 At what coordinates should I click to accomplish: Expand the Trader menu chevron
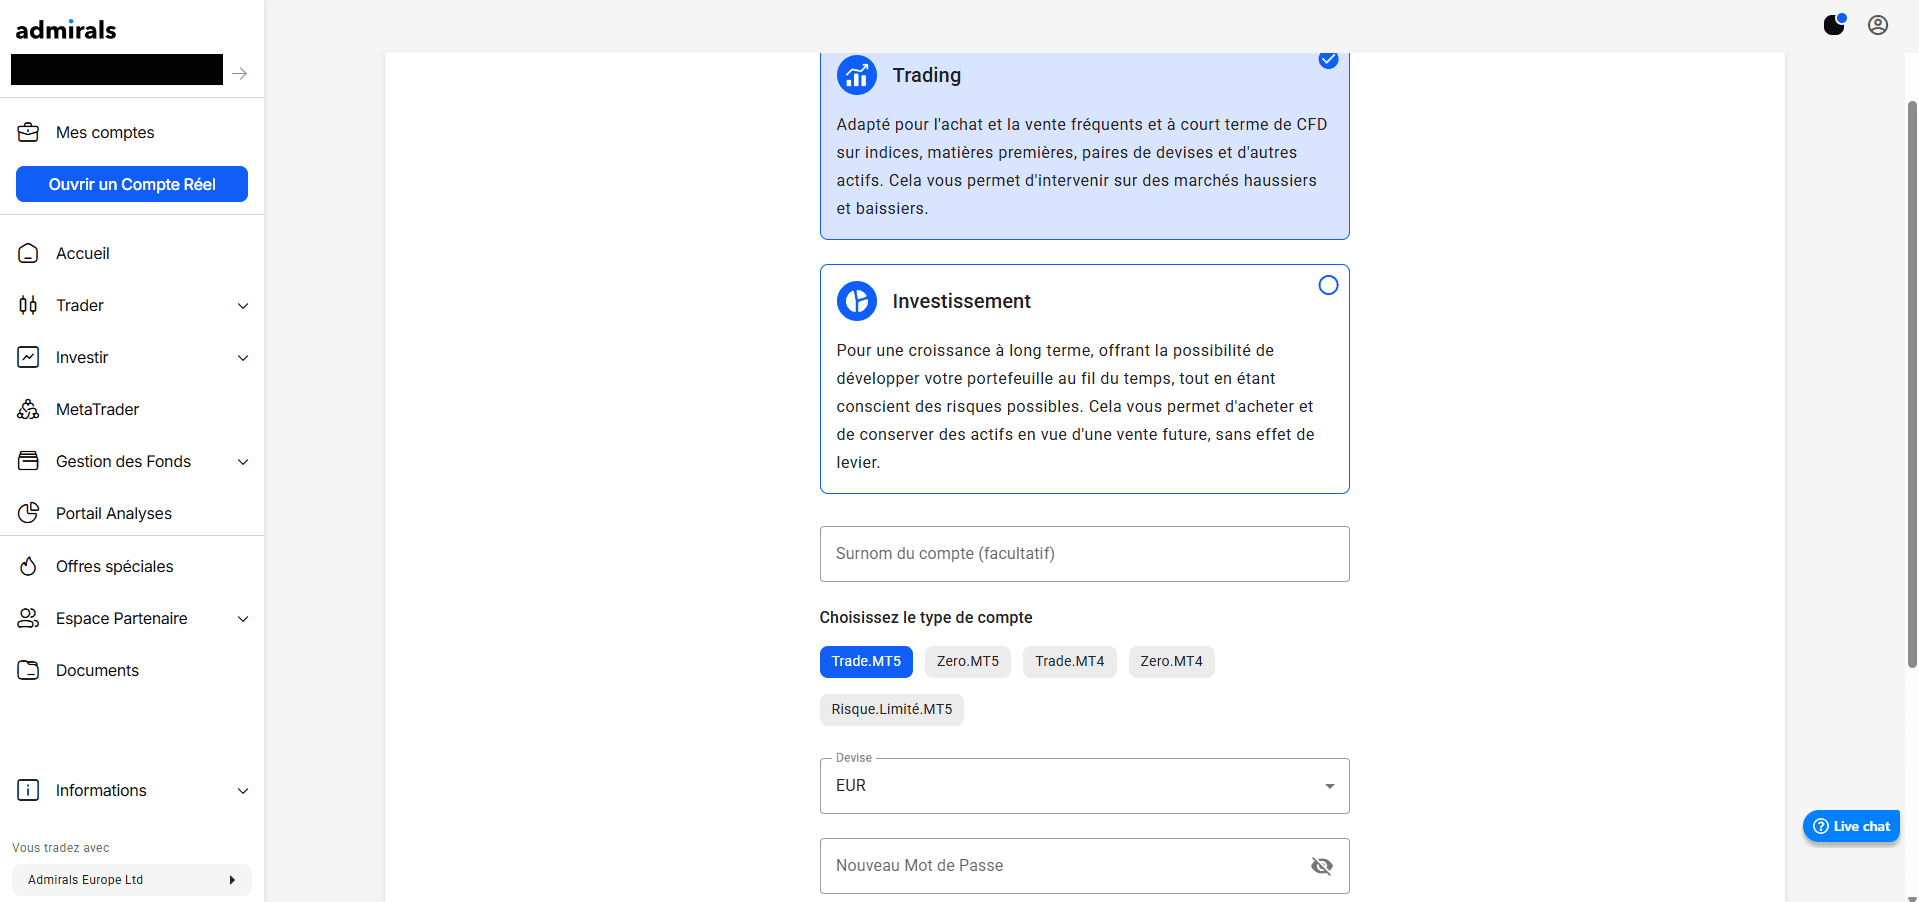click(x=243, y=306)
